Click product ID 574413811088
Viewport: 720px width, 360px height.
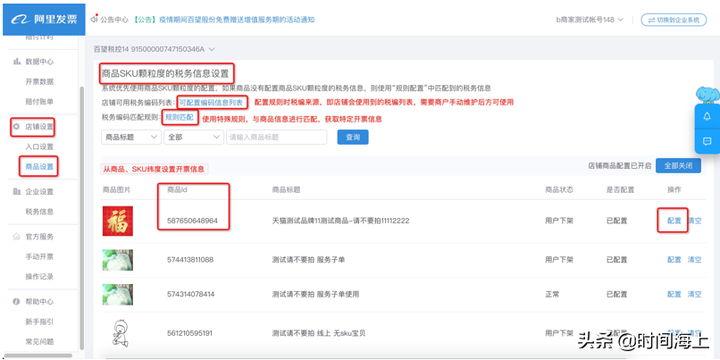[190, 260]
